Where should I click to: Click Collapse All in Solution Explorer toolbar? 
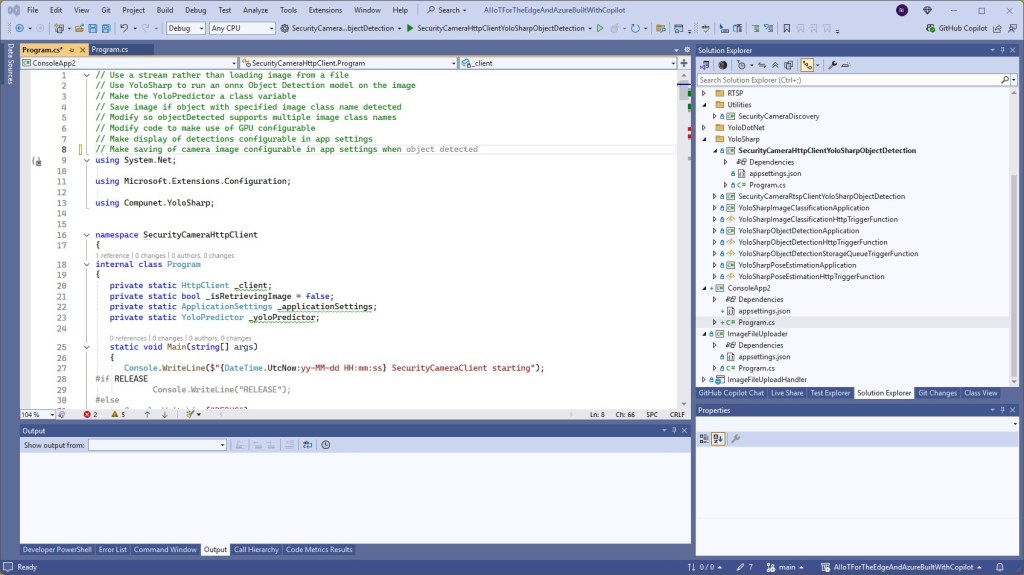click(773, 64)
